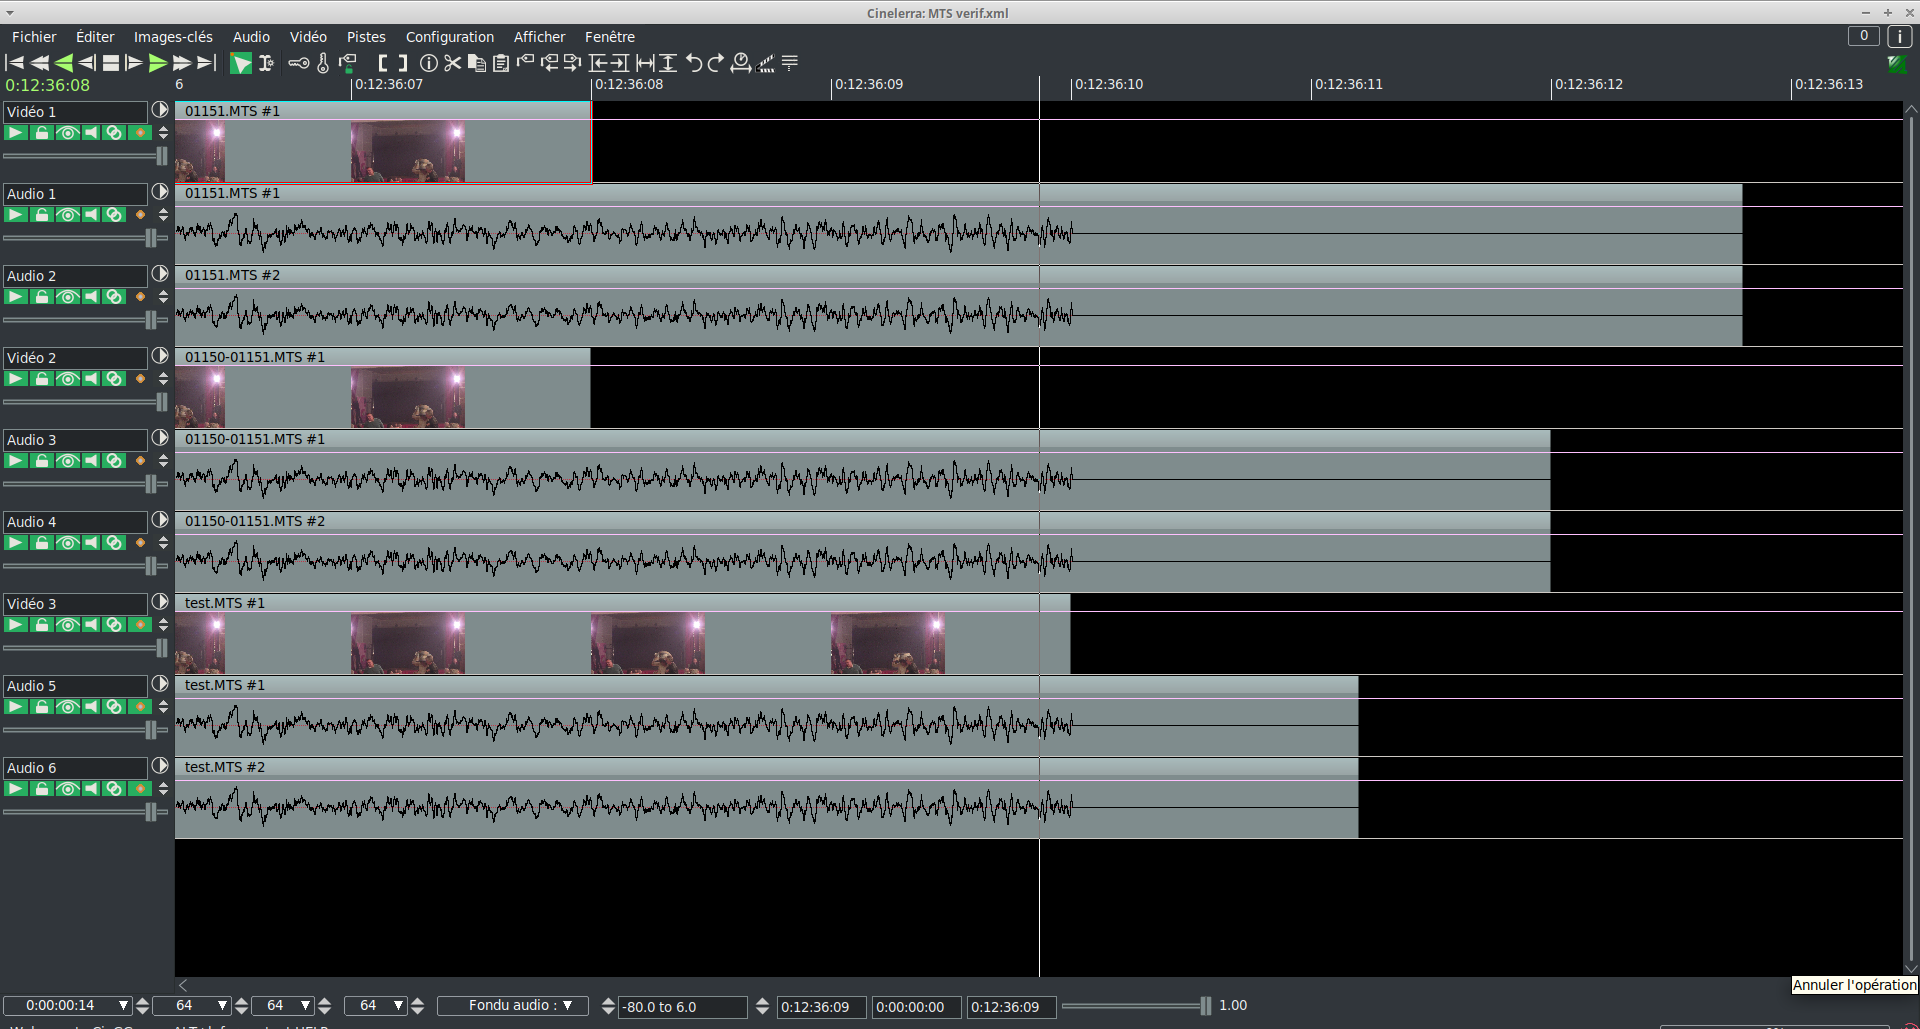Click the cut (scissors) toolbar icon

click(x=453, y=63)
